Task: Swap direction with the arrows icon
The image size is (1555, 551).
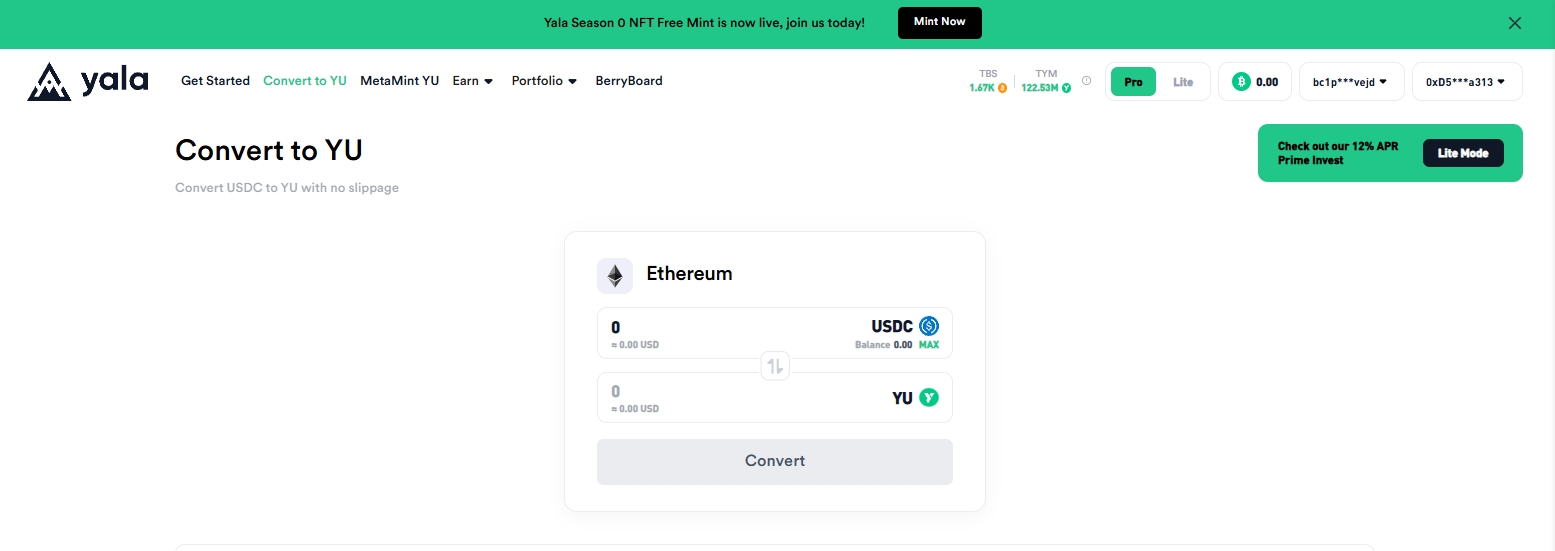Action: click(x=775, y=366)
